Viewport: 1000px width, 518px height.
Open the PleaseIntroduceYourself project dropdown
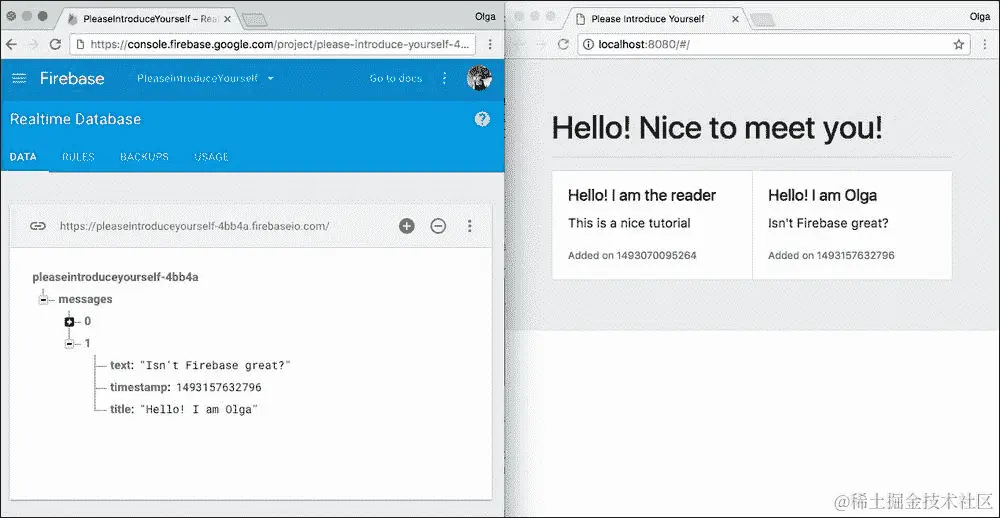[x=205, y=78]
